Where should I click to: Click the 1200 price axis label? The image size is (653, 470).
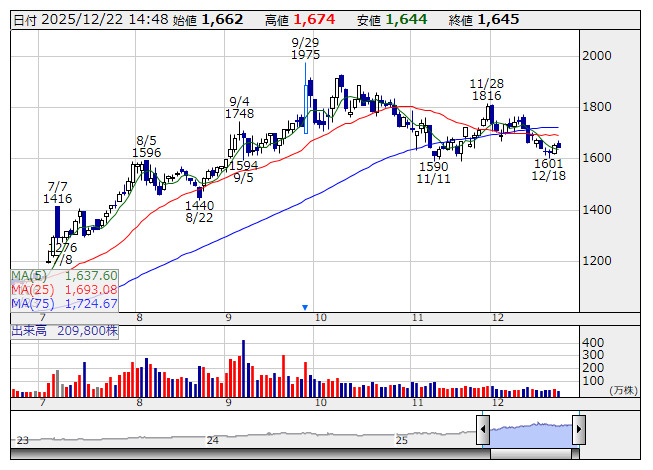[x=597, y=261]
